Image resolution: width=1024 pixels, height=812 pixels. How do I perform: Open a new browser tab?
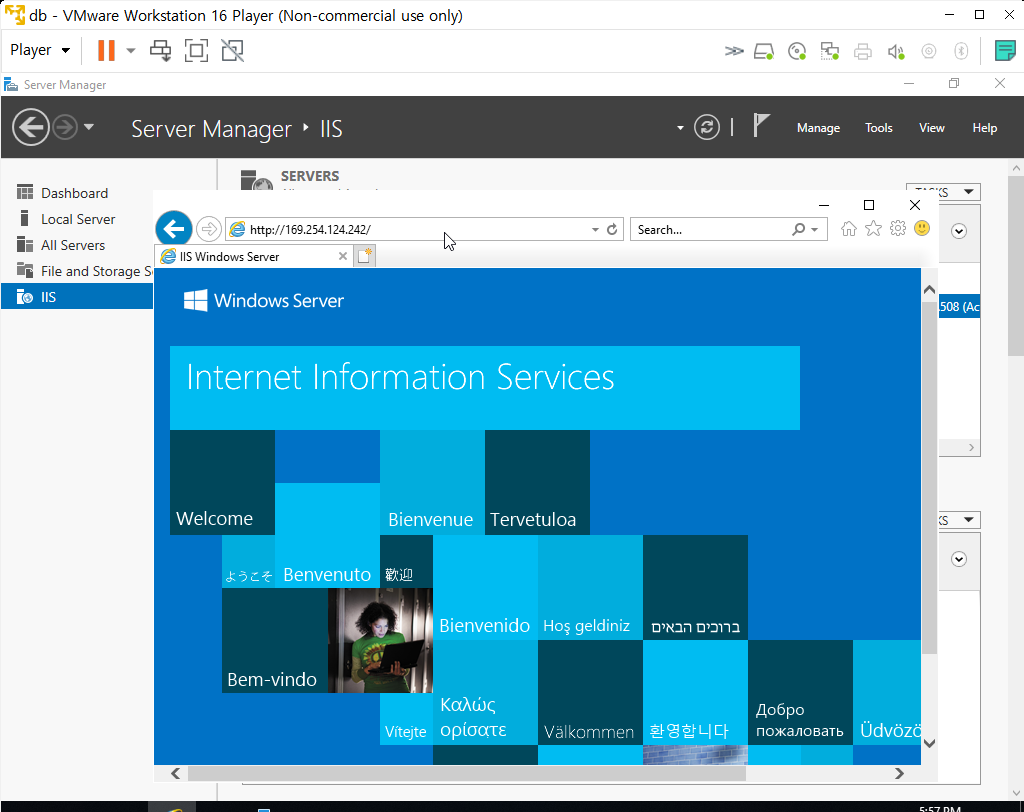point(364,255)
